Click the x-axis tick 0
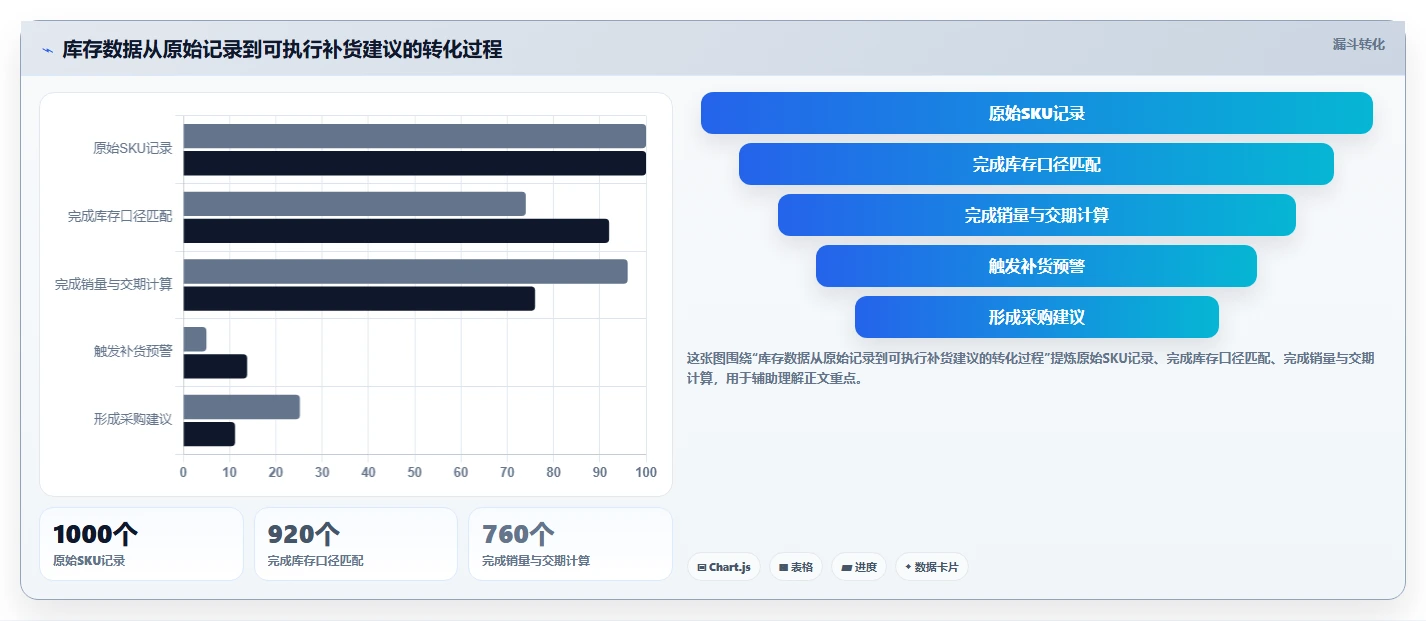The width and height of the screenshot is (1426, 621). (x=183, y=472)
